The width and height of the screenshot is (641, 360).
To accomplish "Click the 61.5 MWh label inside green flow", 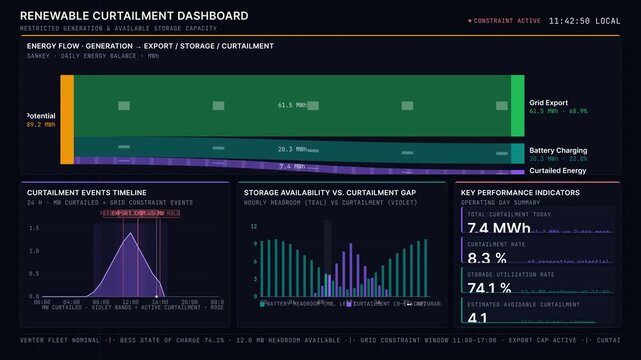I will pyautogui.click(x=292, y=105).
